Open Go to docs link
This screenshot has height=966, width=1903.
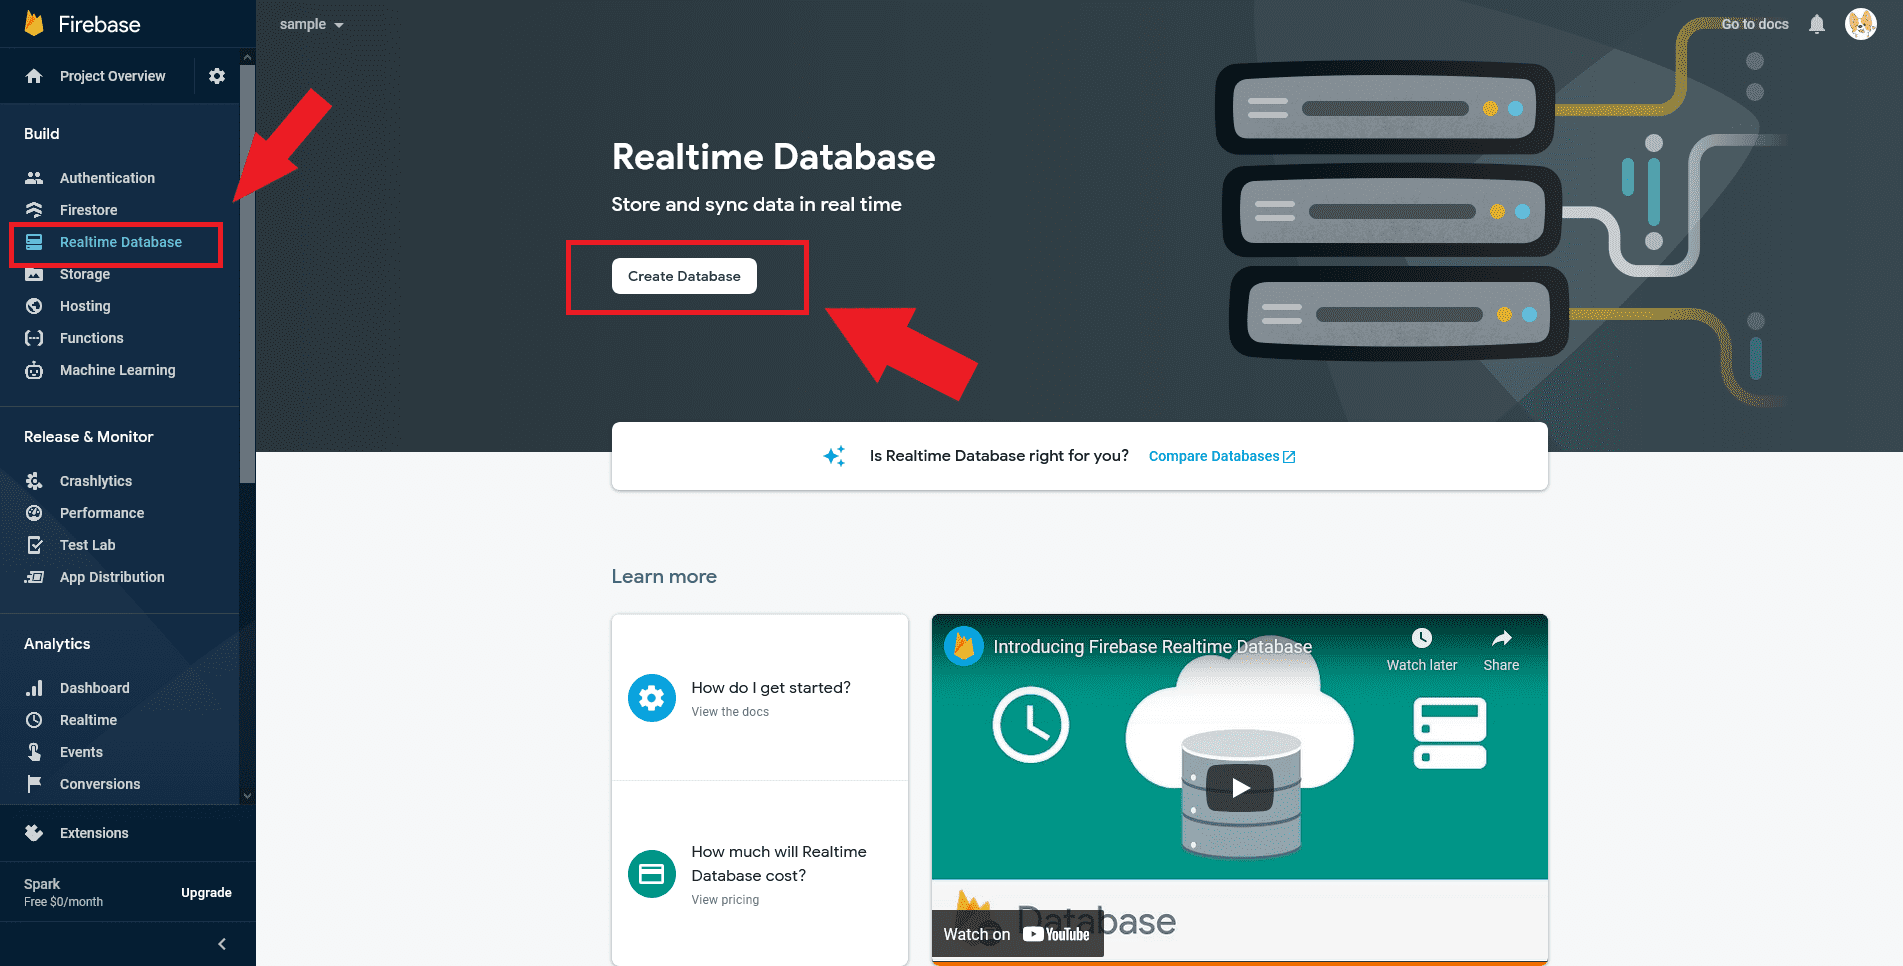(x=1754, y=24)
